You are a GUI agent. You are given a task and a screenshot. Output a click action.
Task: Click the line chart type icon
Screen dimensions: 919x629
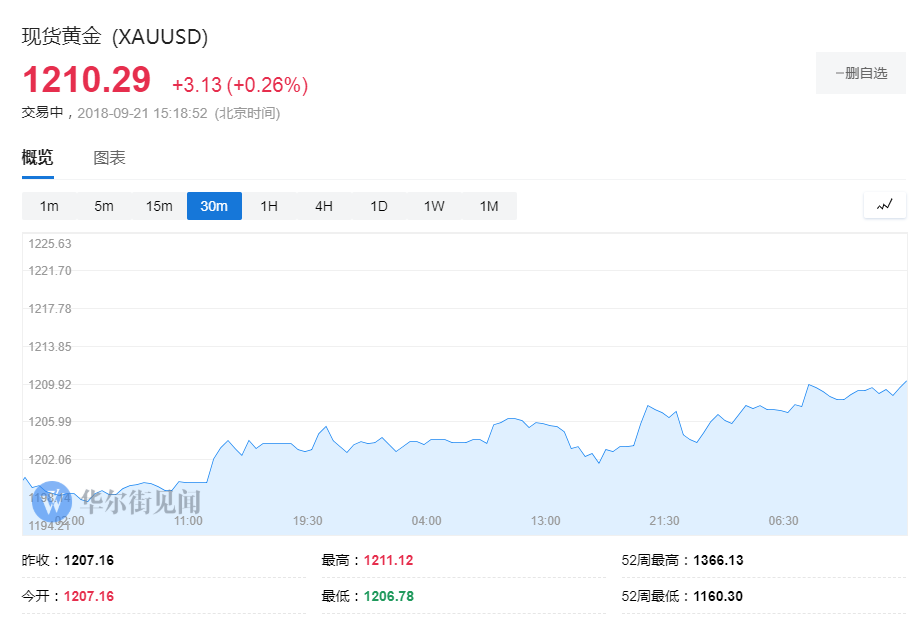(884, 205)
